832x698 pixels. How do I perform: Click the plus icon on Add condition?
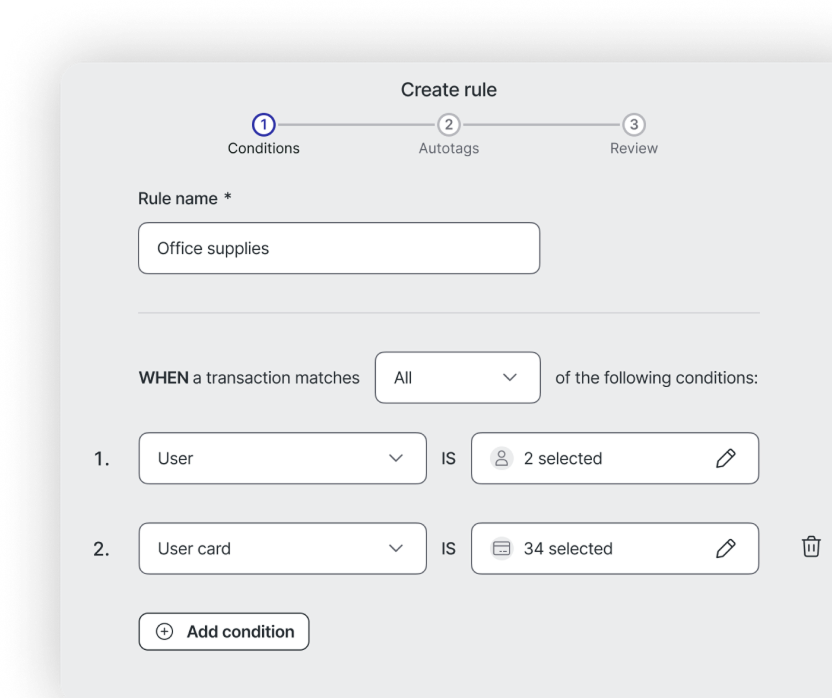coord(162,631)
